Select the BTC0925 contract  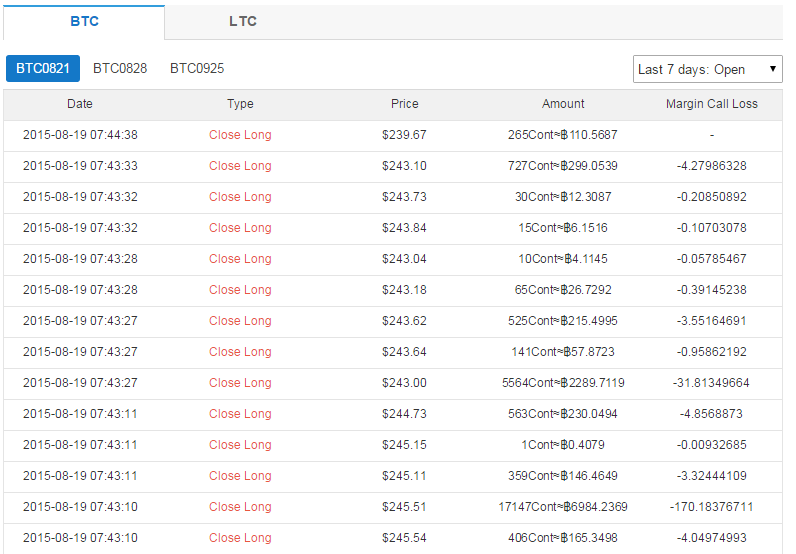coord(197,69)
